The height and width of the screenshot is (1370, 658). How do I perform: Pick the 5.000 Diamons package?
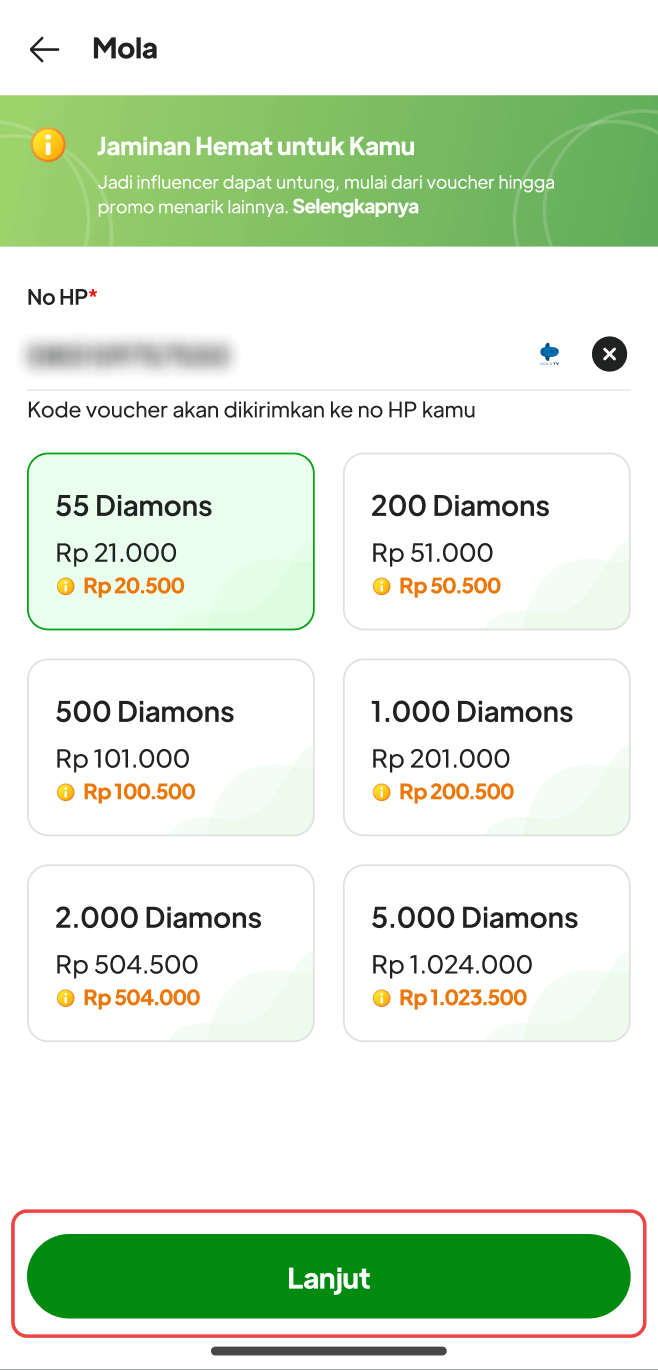point(487,953)
